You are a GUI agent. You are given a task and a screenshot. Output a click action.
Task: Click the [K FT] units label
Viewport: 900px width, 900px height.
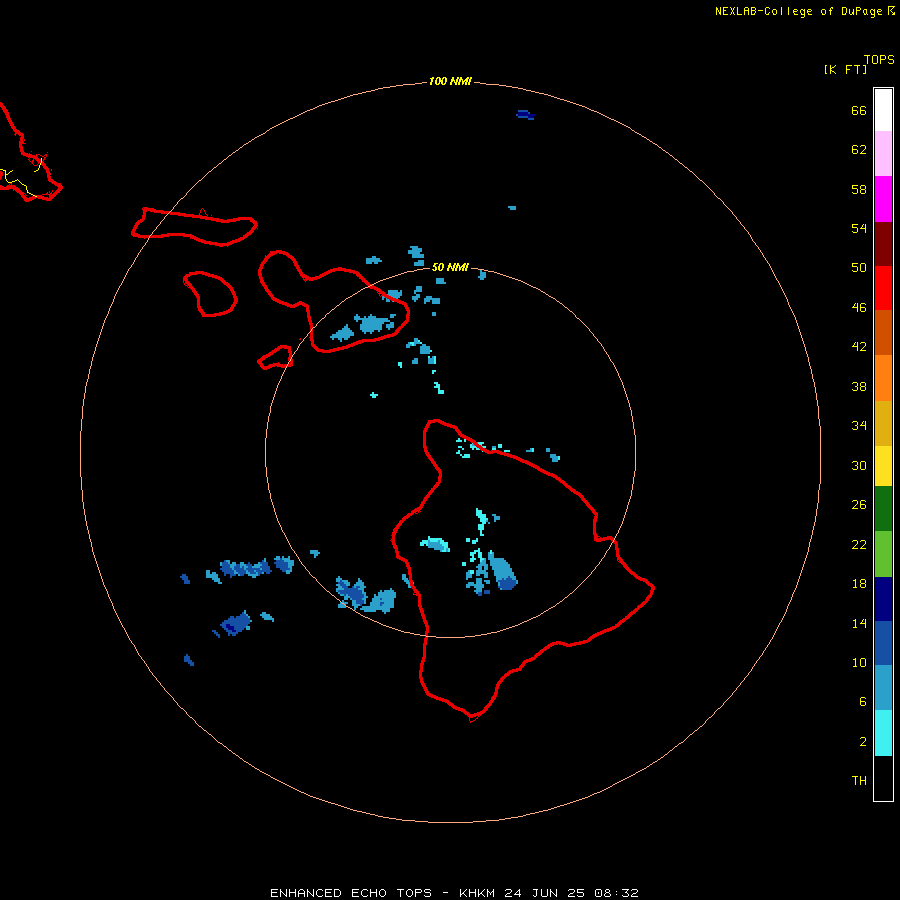[x=845, y=69]
